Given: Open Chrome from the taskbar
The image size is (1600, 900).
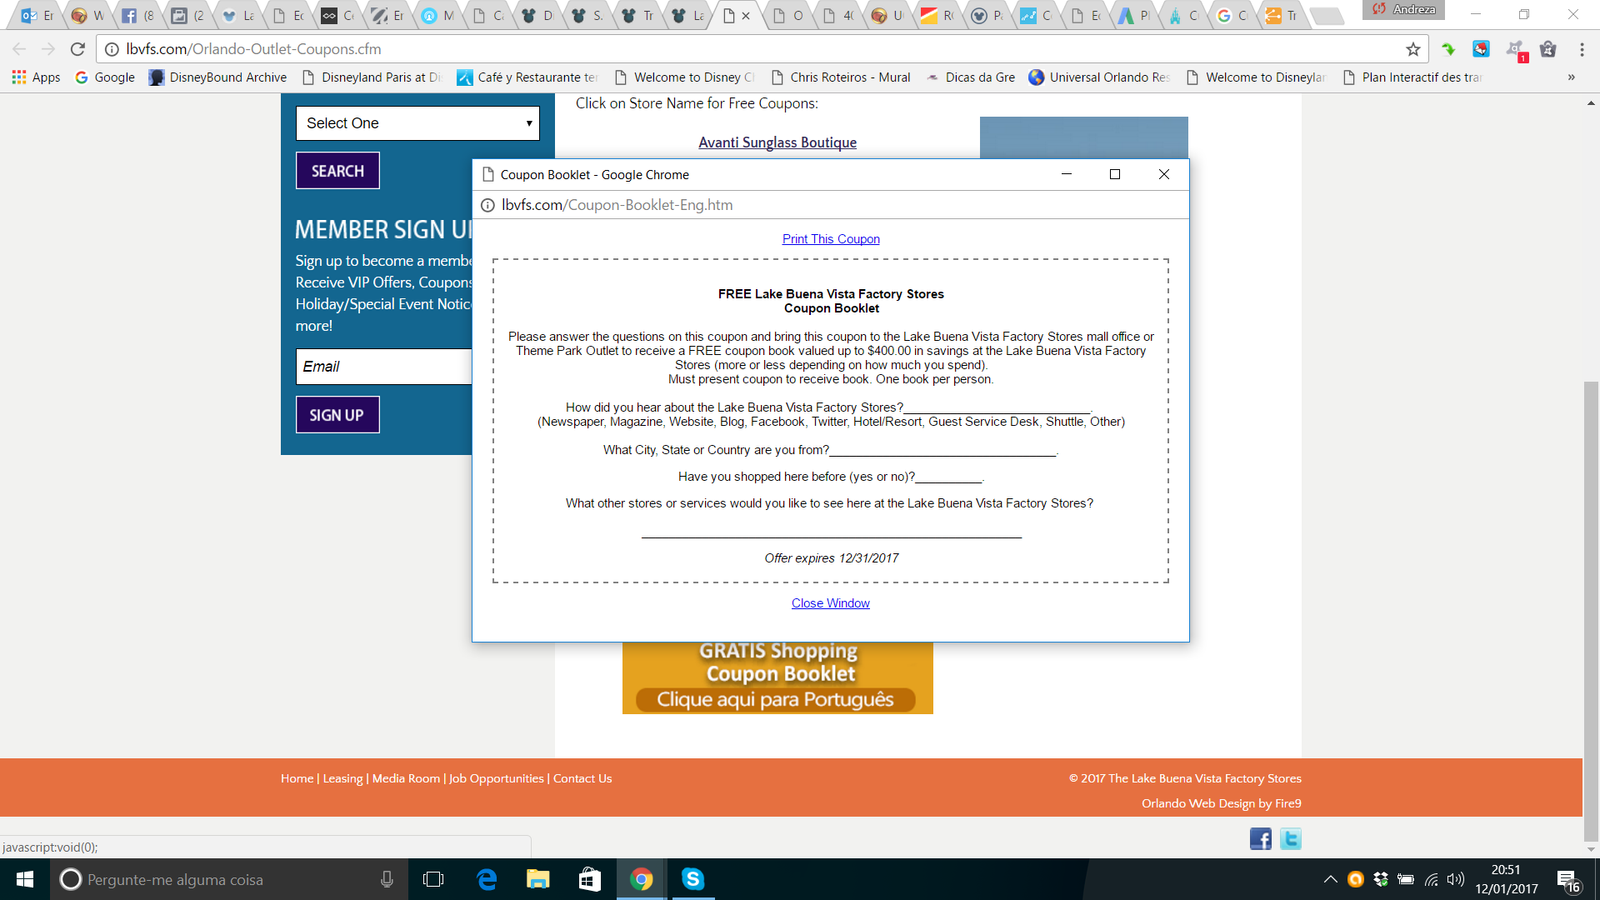Looking at the screenshot, I should click(x=641, y=879).
